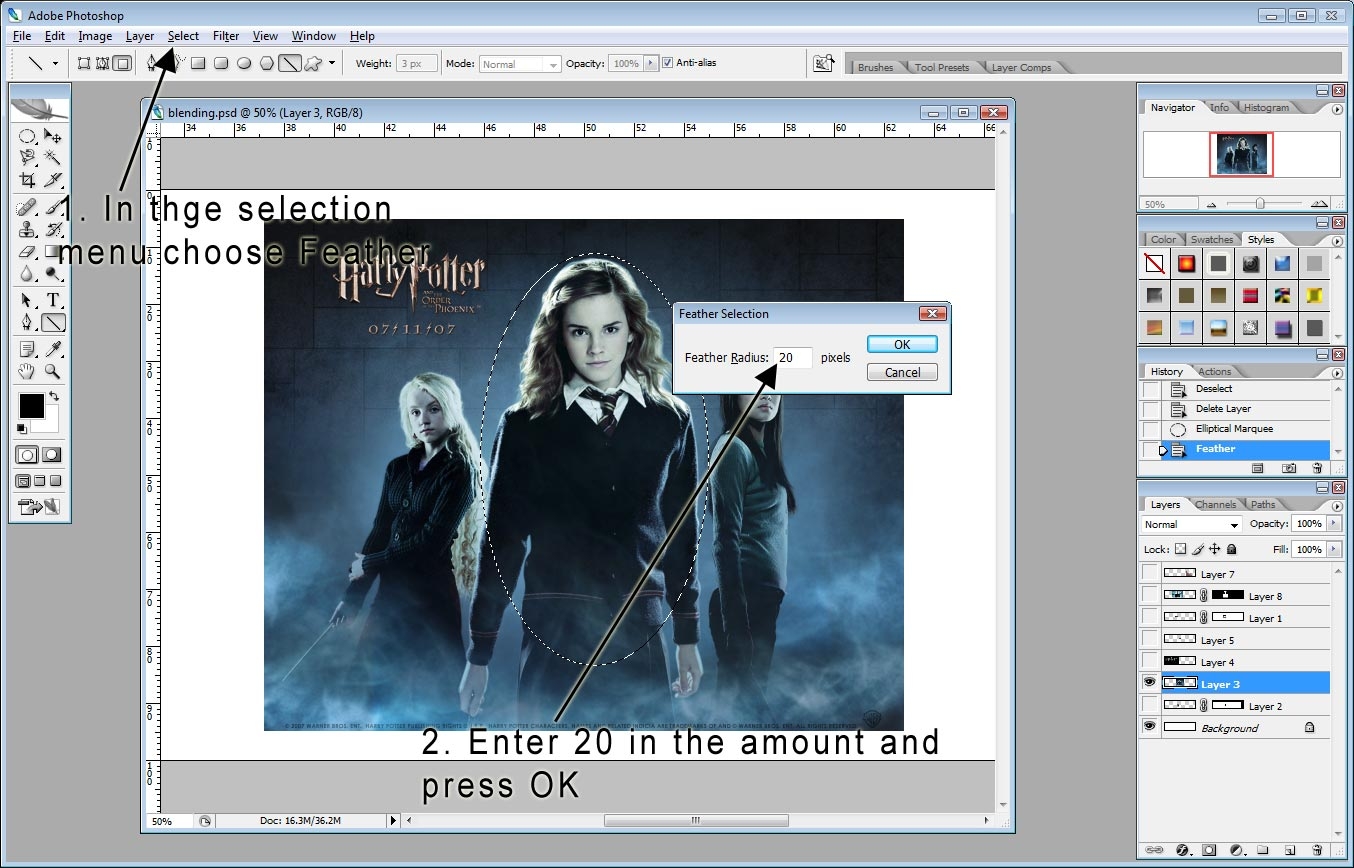Switch to the Channels tab
The image size is (1354, 868).
(x=1215, y=504)
